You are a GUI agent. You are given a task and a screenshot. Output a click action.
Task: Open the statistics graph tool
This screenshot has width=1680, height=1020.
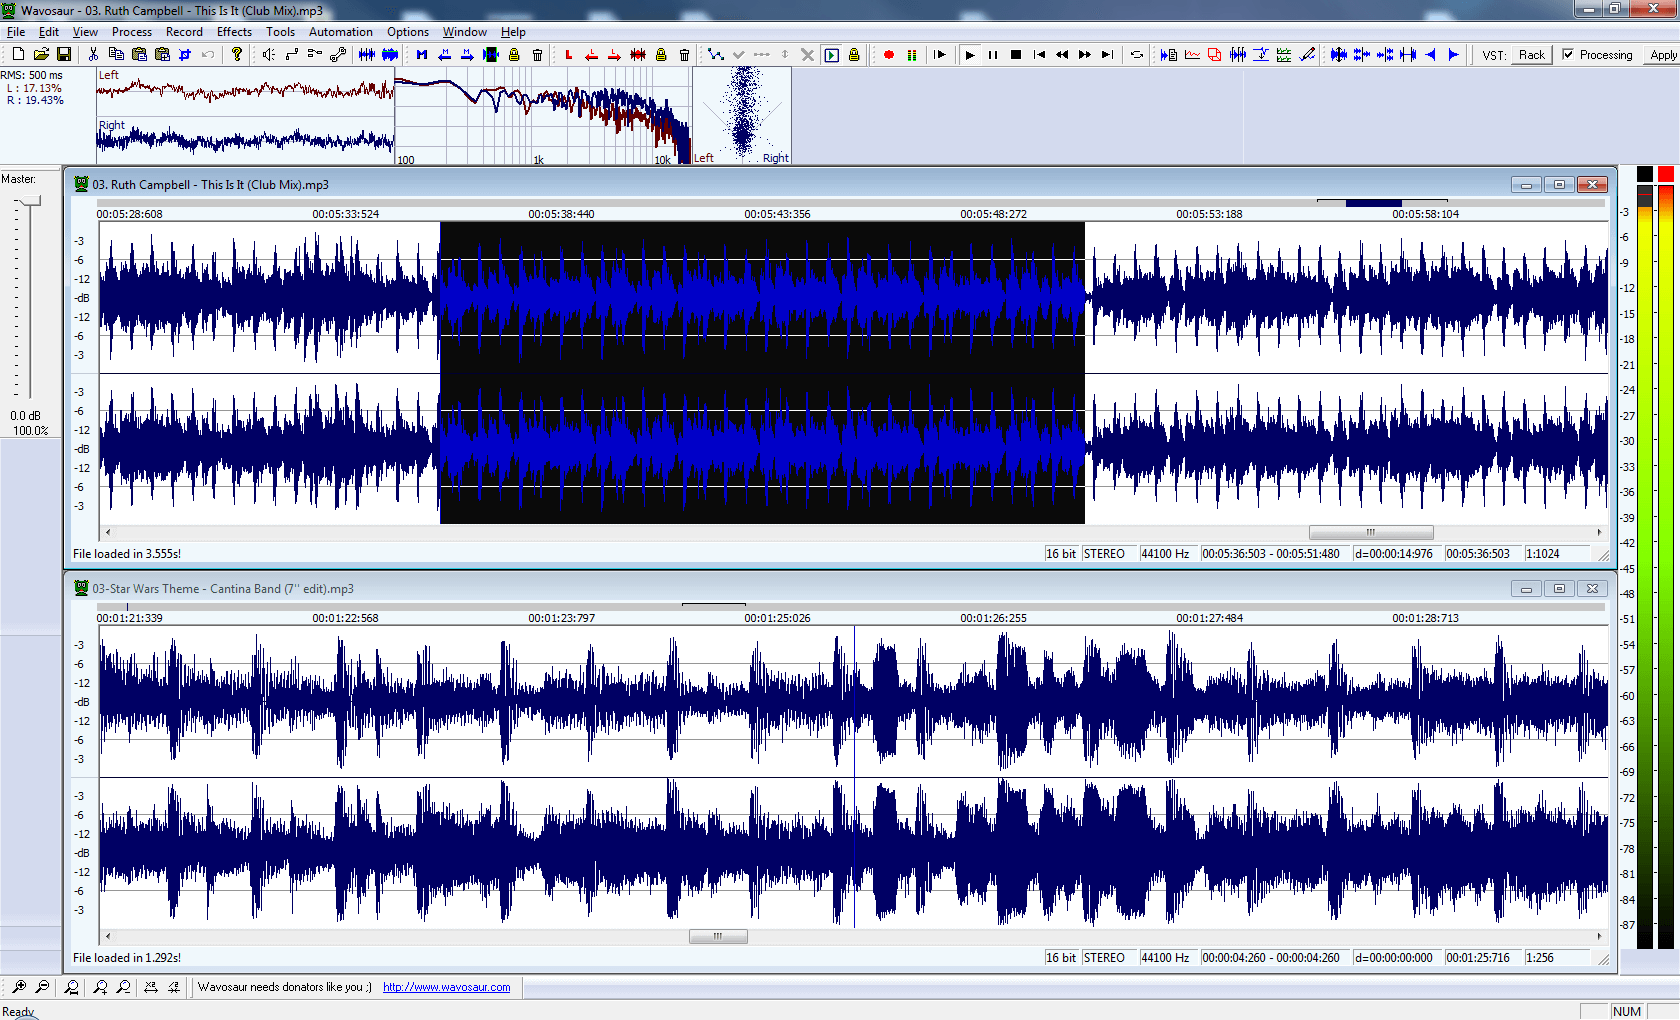[x=1192, y=55]
